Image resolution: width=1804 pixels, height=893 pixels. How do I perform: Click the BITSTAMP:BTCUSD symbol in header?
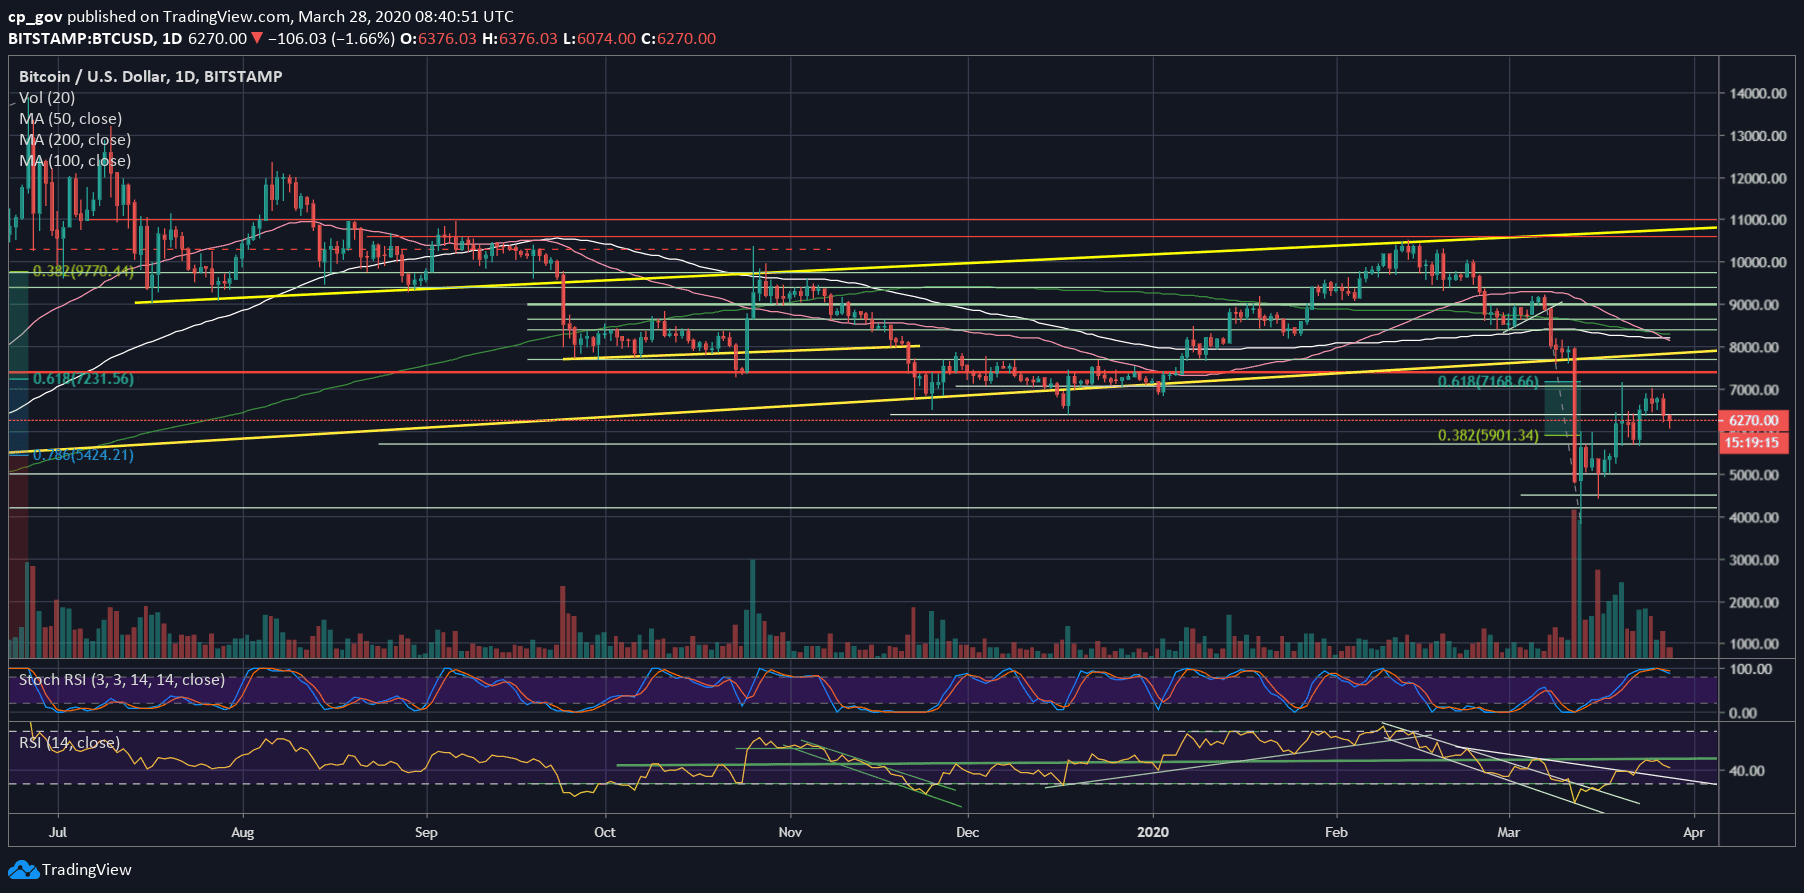[80, 38]
